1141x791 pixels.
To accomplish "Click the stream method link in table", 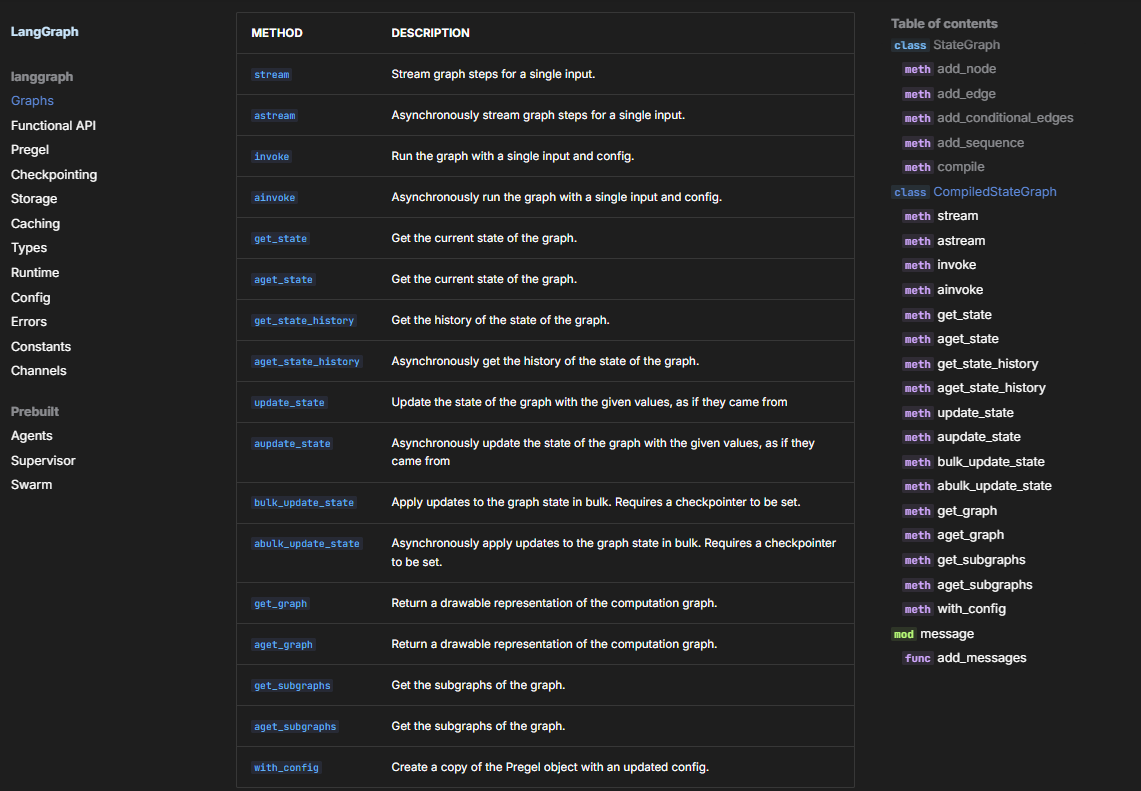I will [x=271, y=74].
